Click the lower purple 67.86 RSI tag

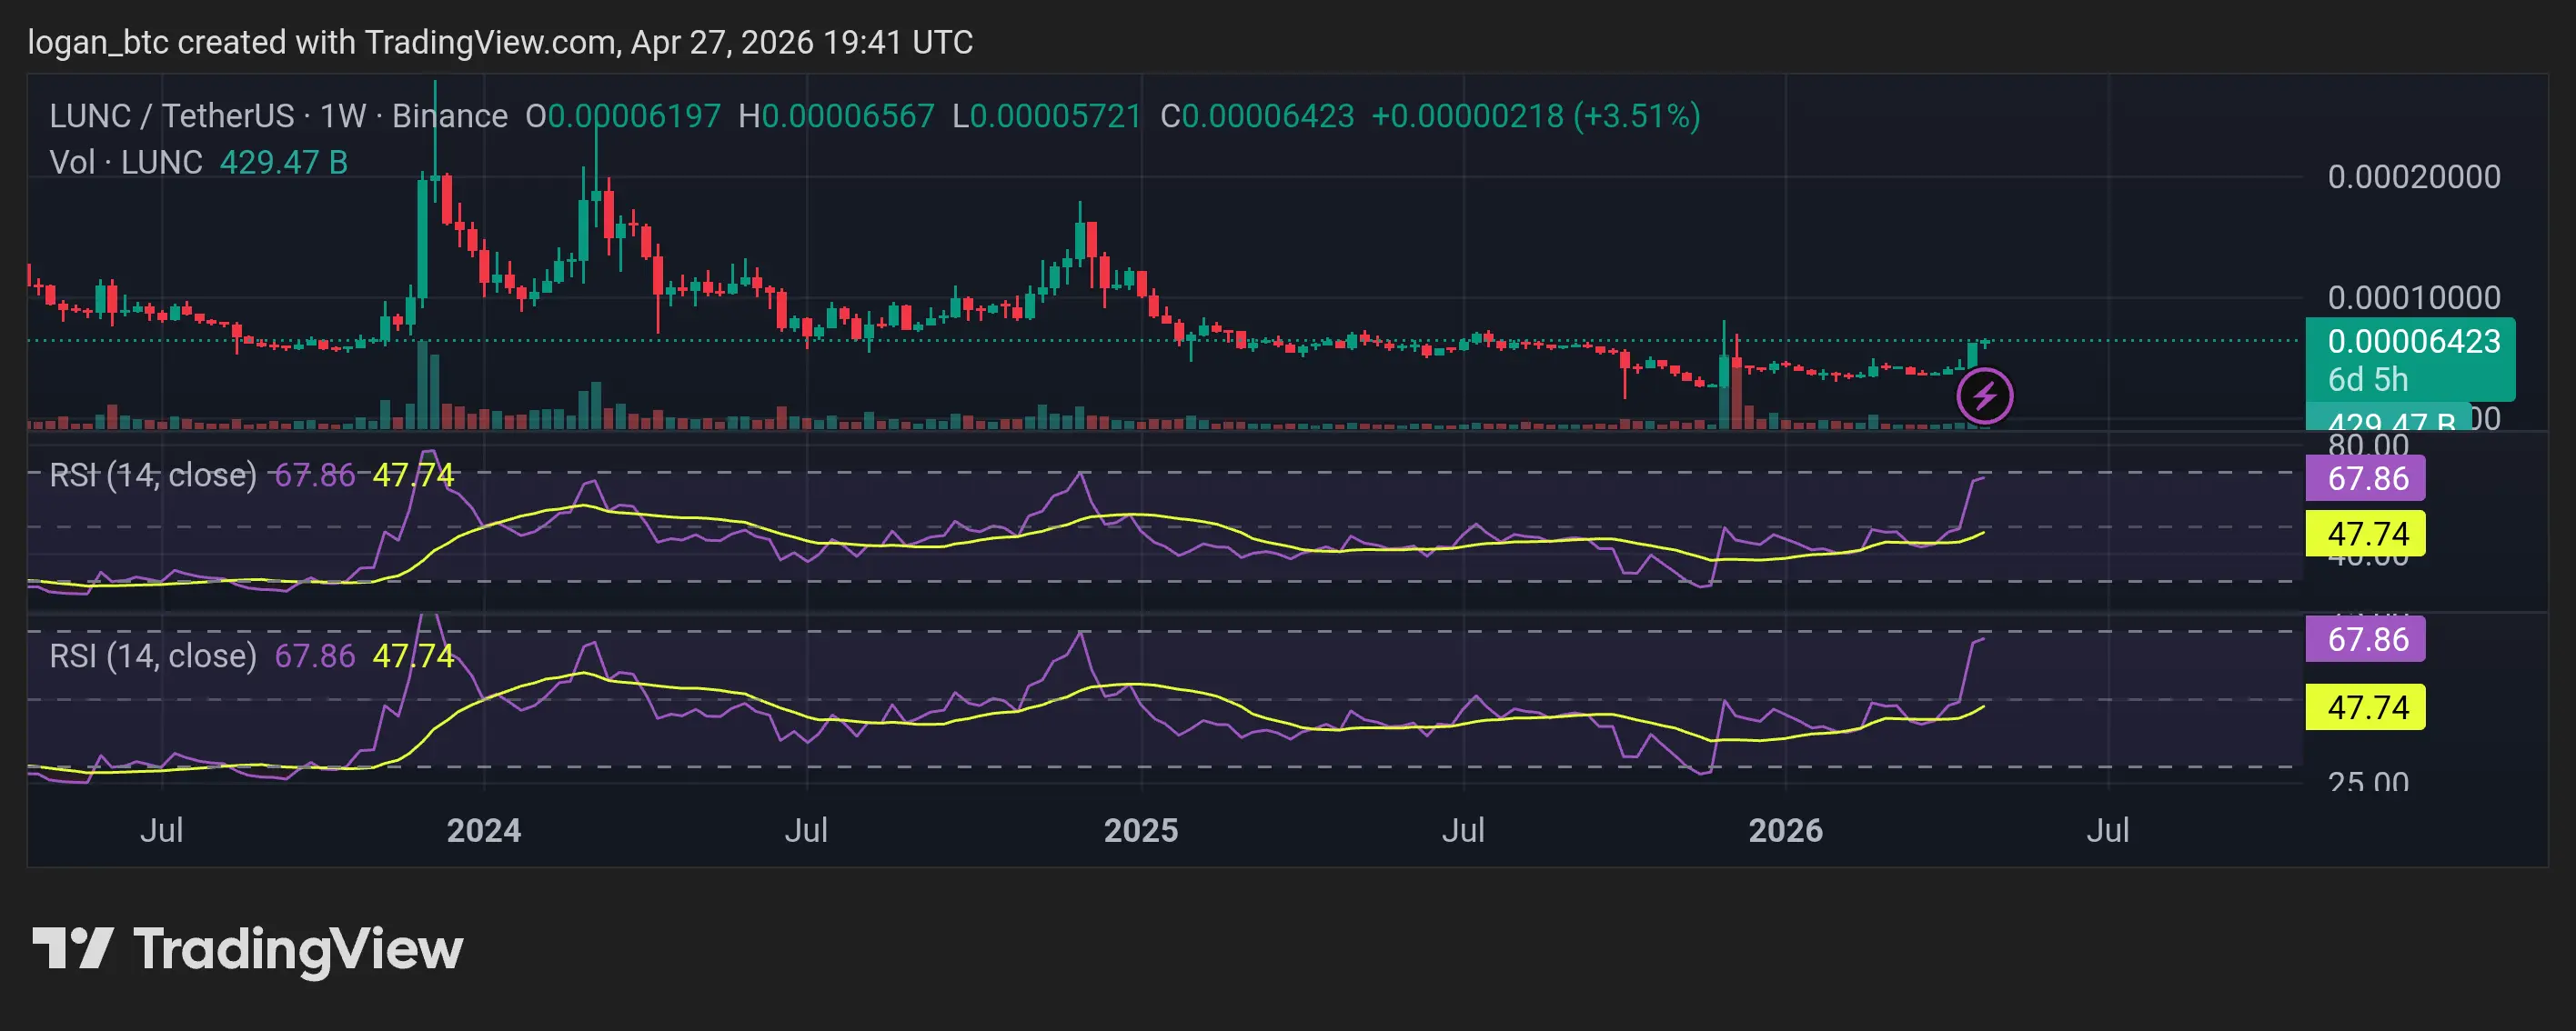[2366, 639]
